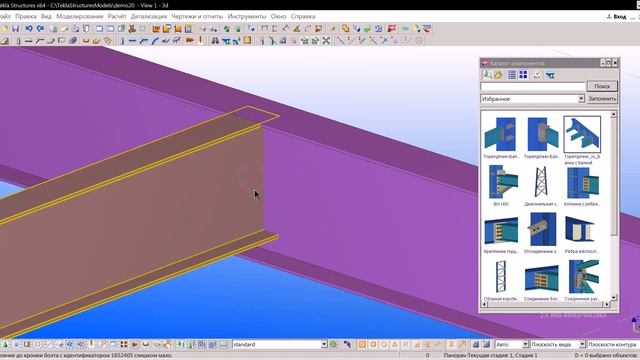
Task: Toggle the snap to intersections X switch
Action: click(405, 344)
